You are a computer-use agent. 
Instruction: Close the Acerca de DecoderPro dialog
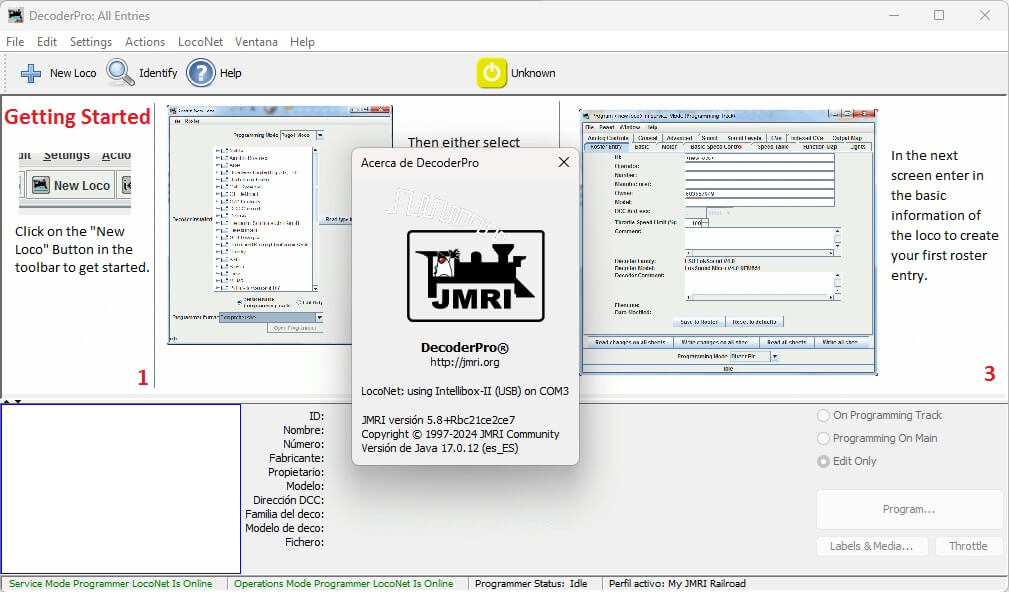(564, 162)
